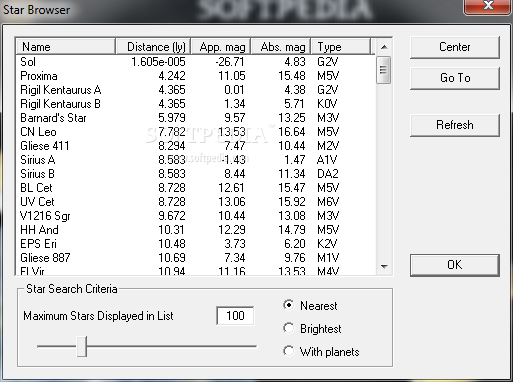Click the star list scroll down arrow
The image size is (513, 382).
pyautogui.click(x=384, y=266)
